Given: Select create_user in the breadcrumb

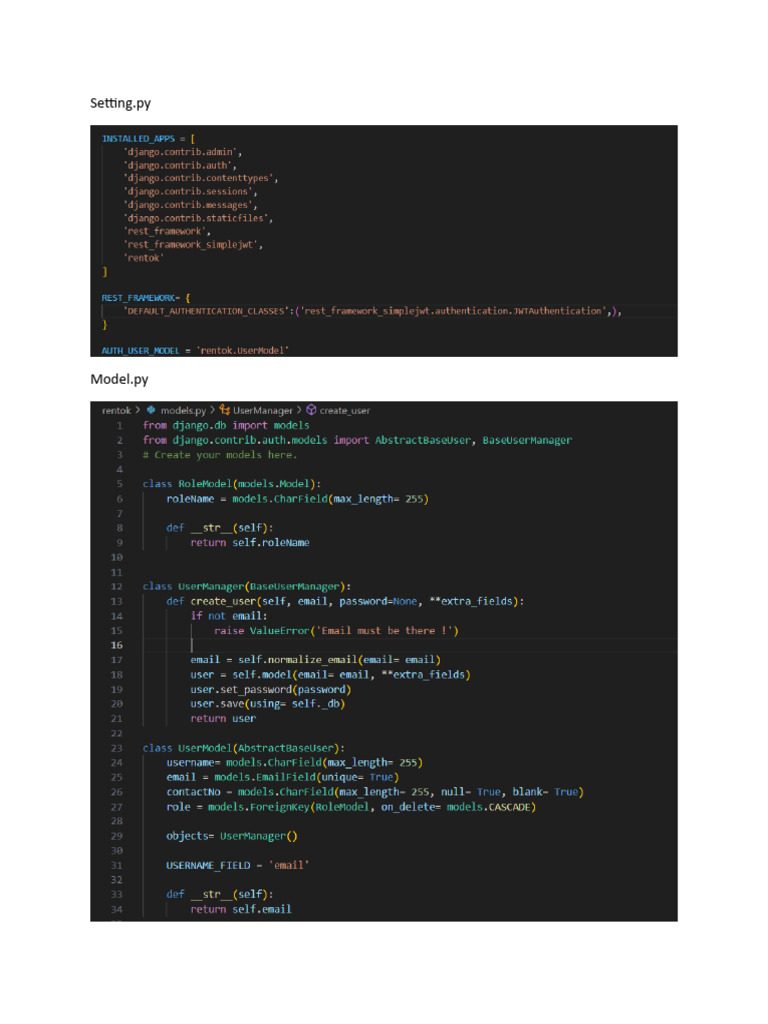Looking at the screenshot, I should 344,411.
